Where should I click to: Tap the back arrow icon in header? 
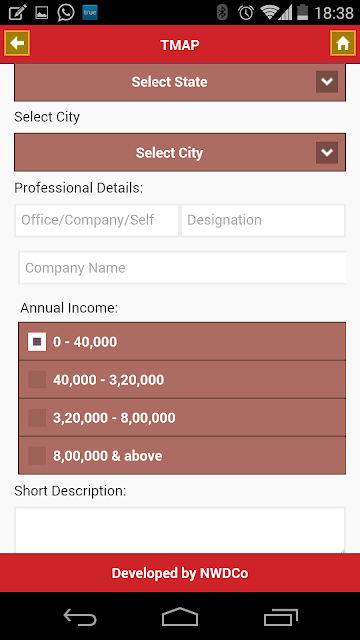[x=17, y=43]
